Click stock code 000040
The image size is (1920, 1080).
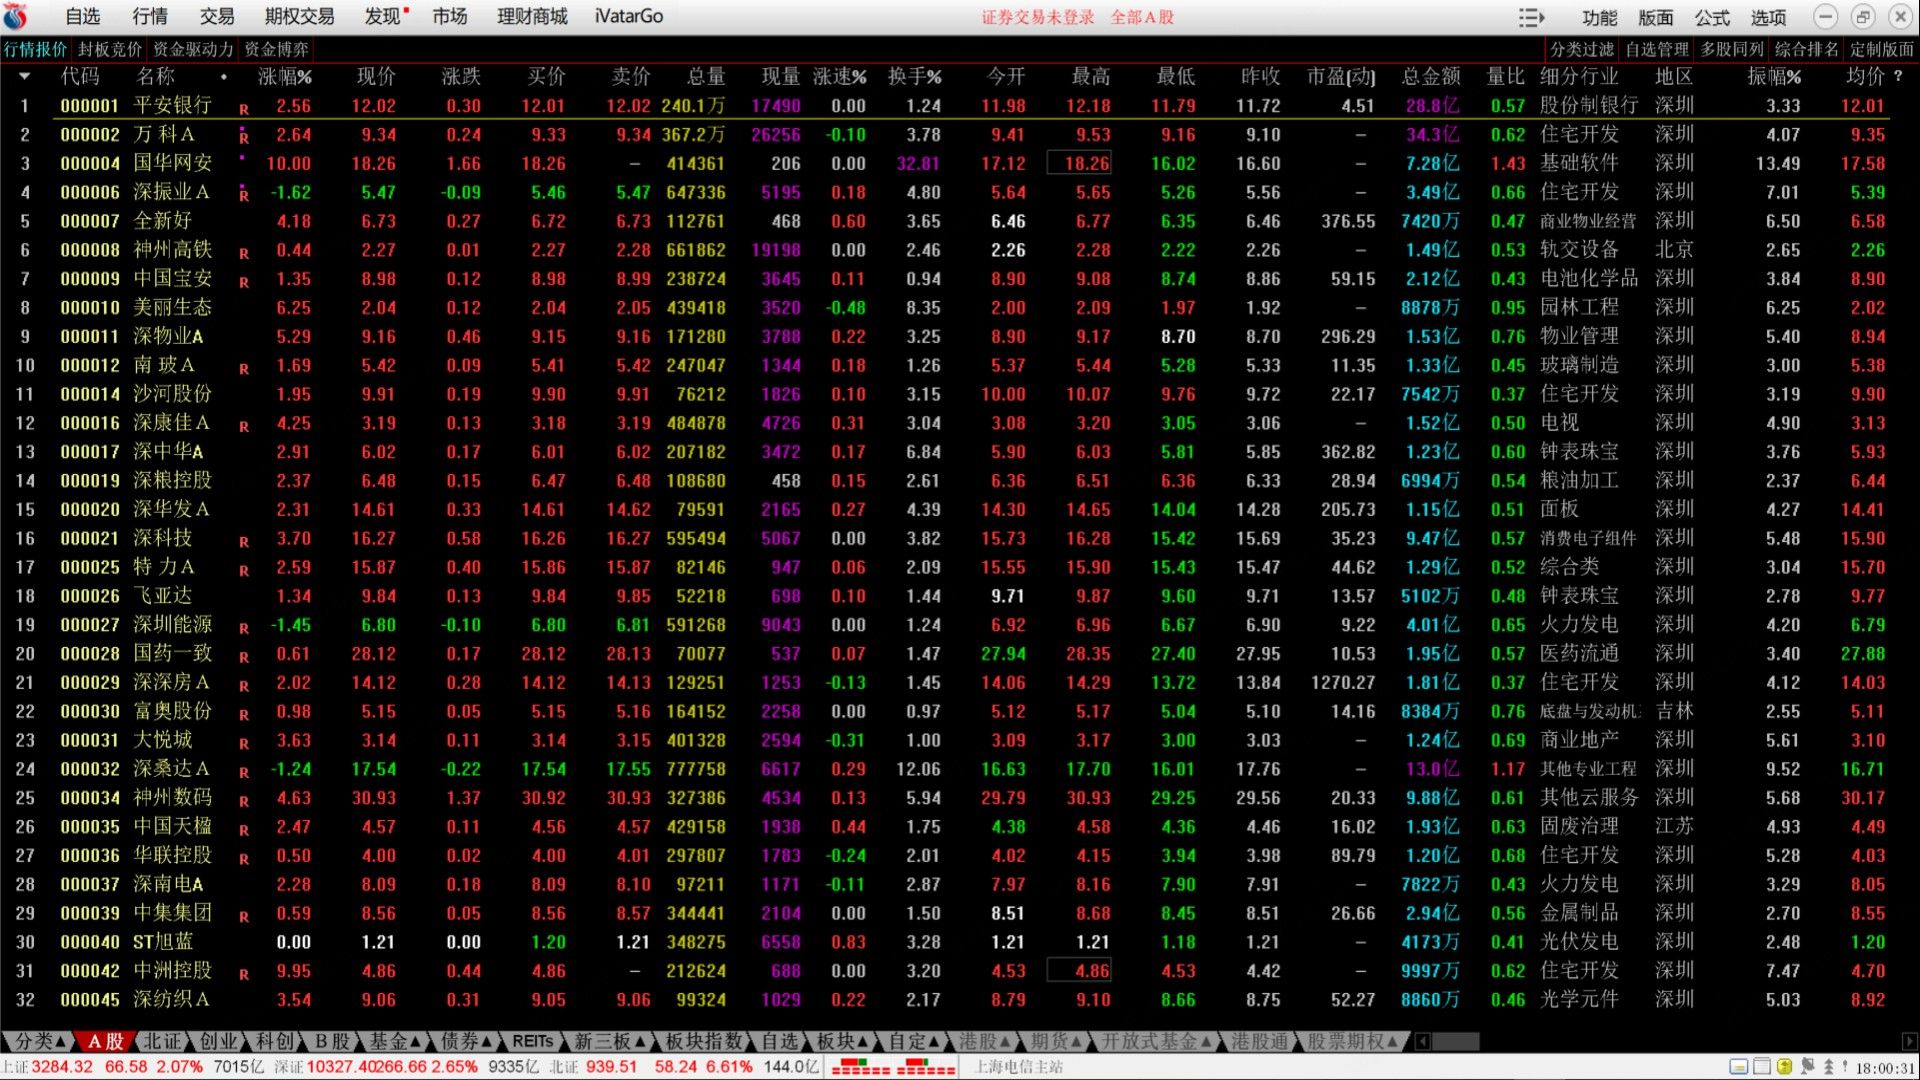90,942
